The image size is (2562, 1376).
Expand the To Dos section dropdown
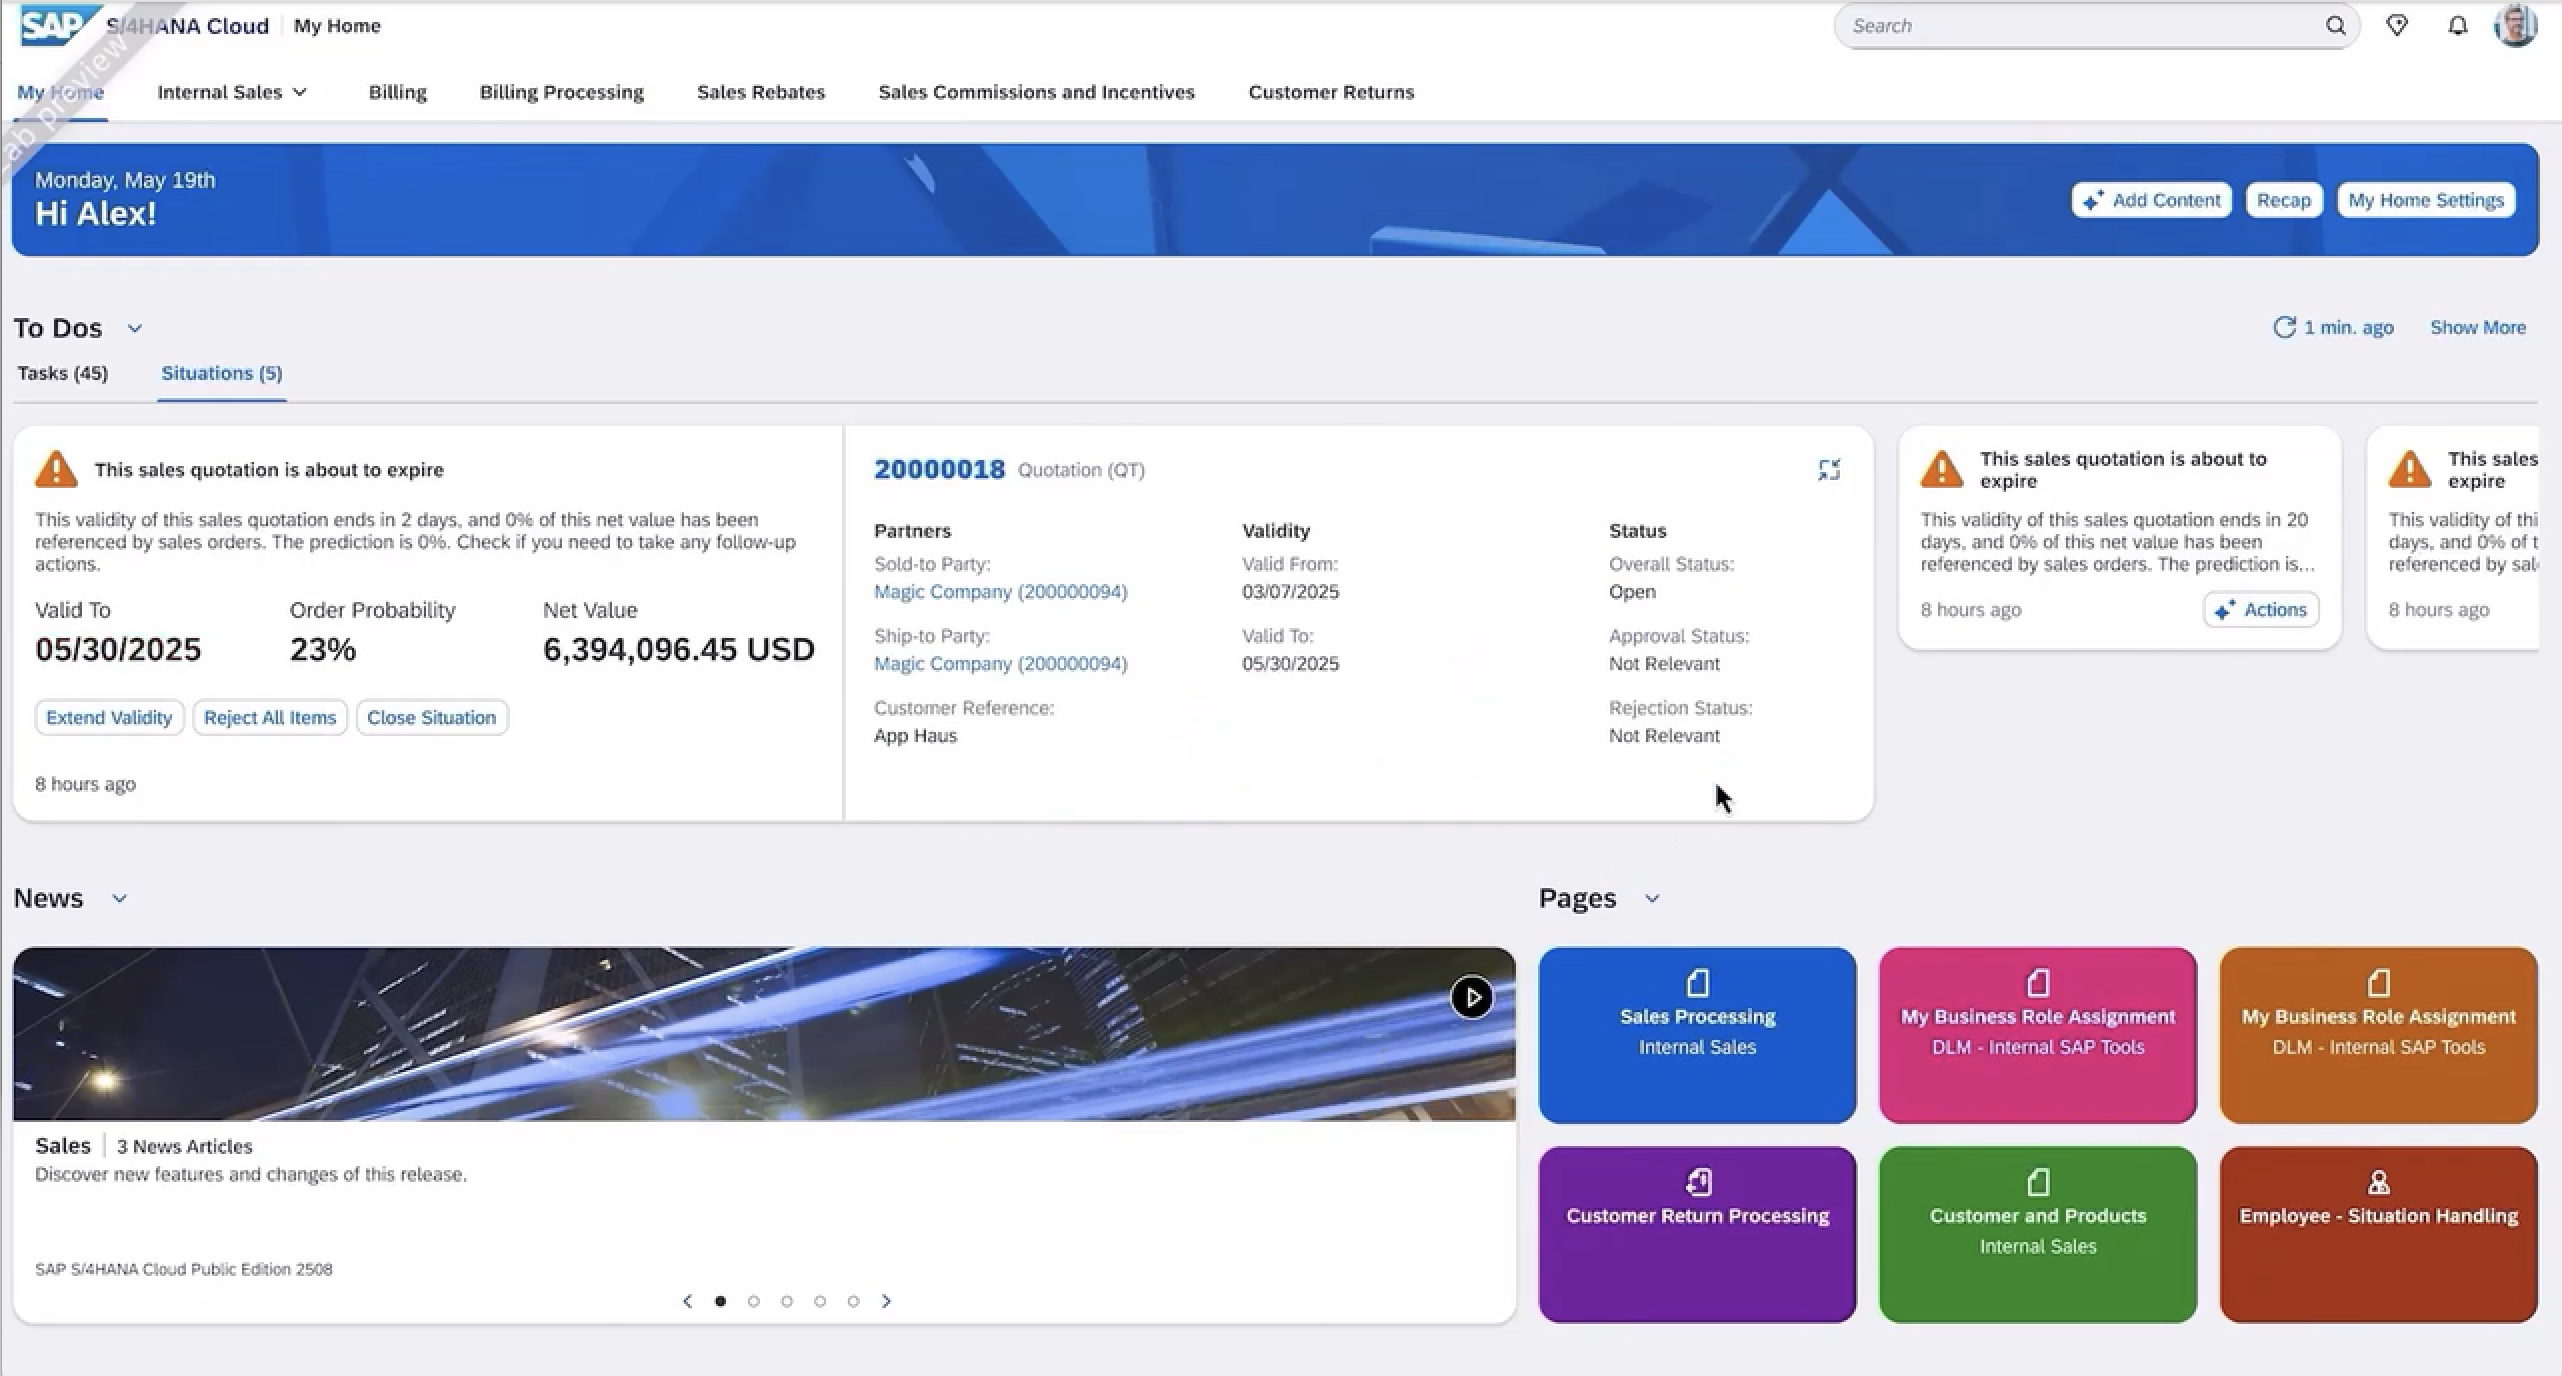pyautogui.click(x=135, y=328)
